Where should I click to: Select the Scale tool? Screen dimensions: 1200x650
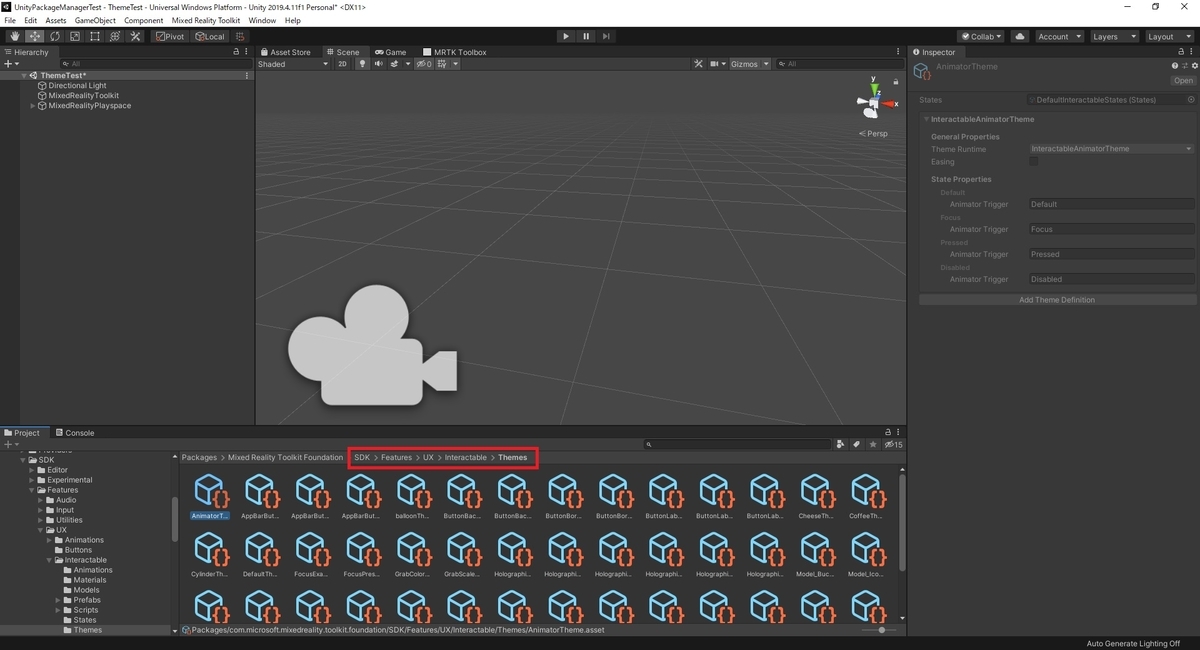coord(74,36)
